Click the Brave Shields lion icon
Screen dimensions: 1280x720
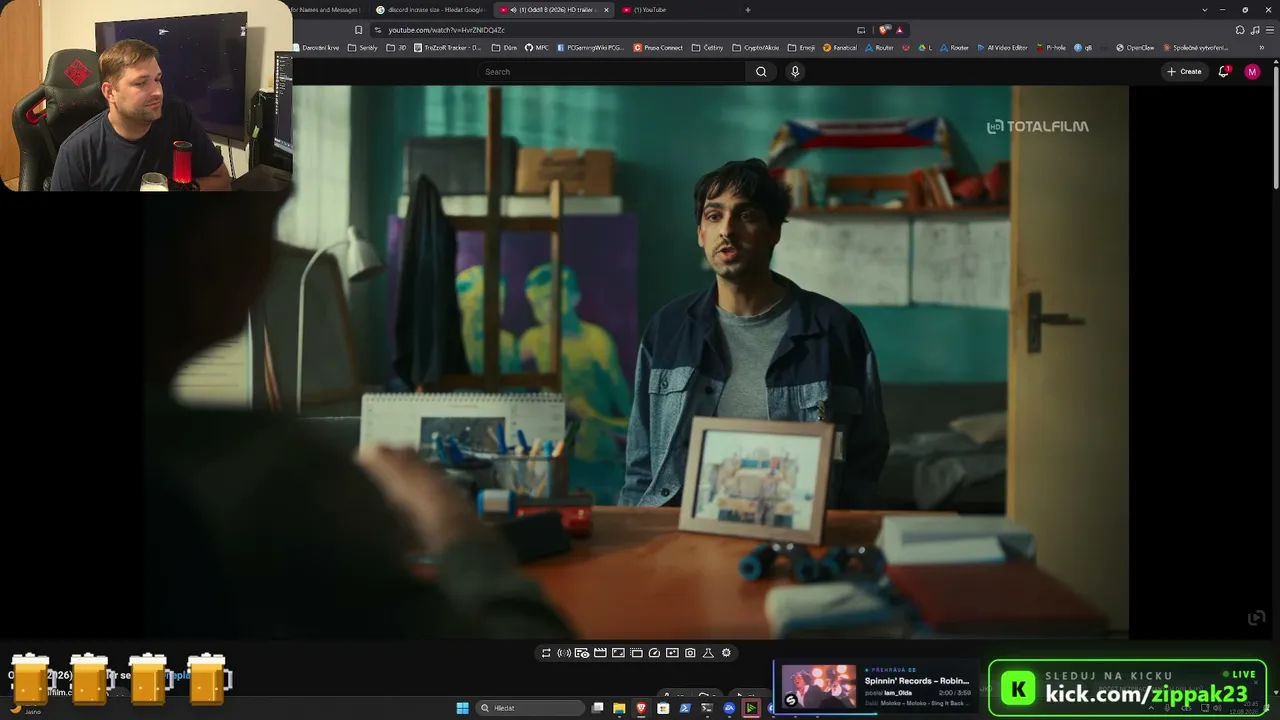click(x=884, y=30)
